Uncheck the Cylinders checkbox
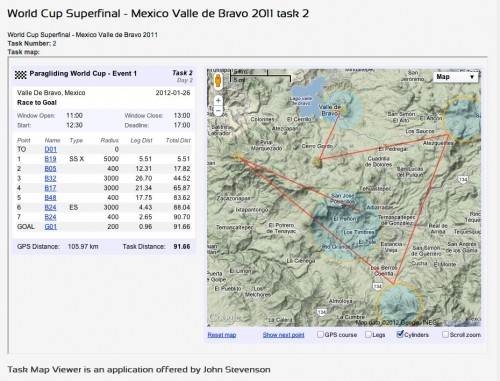 400,334
